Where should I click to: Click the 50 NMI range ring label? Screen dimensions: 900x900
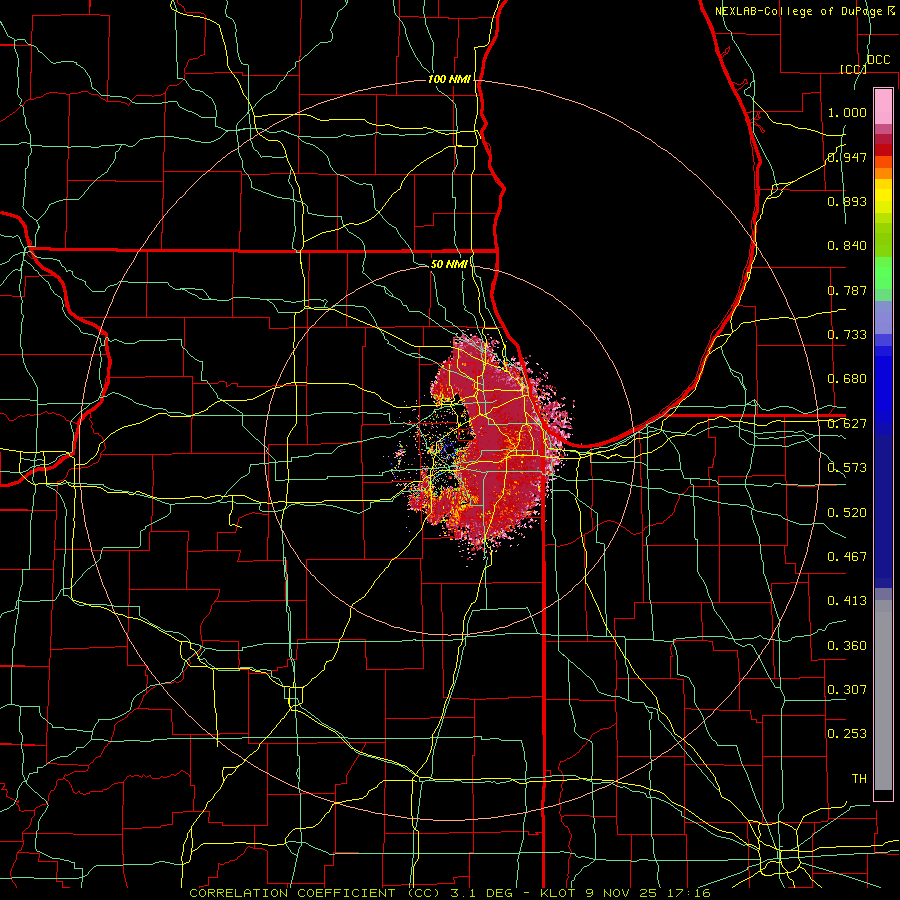click(x=449, y=264)
